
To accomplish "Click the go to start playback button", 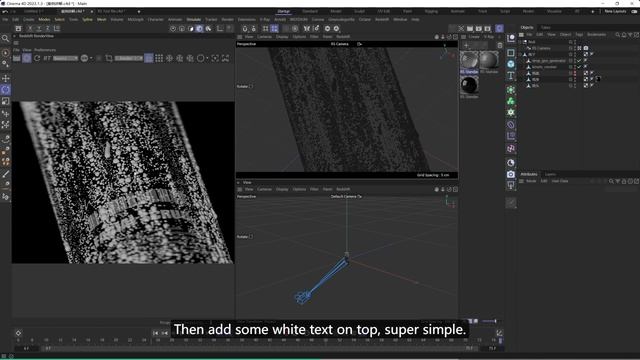I will (x=156, y=333).
